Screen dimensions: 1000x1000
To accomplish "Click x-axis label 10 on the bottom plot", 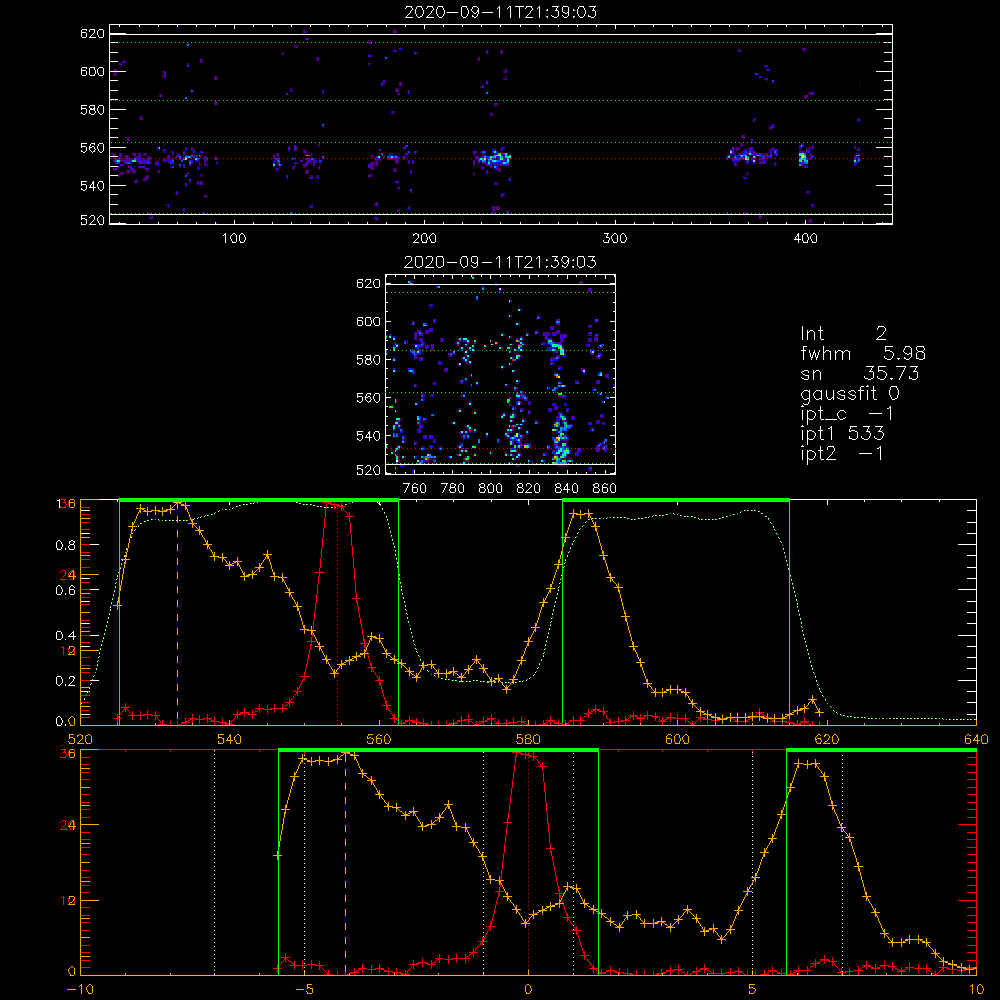I will point(976,990).
